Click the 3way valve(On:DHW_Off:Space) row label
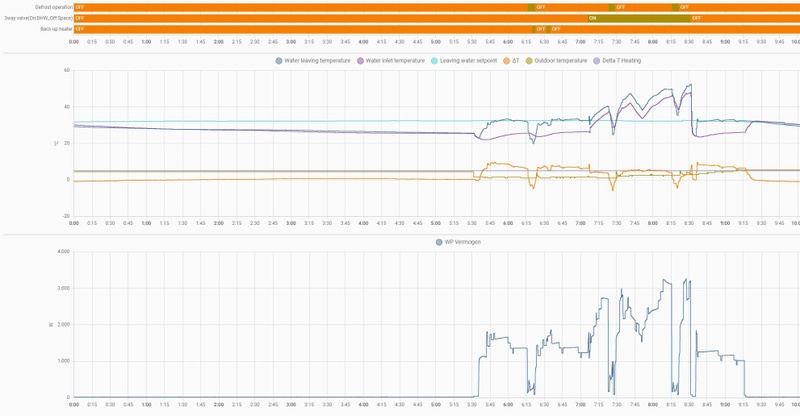 pyautogui.click(x=38, y=18)
